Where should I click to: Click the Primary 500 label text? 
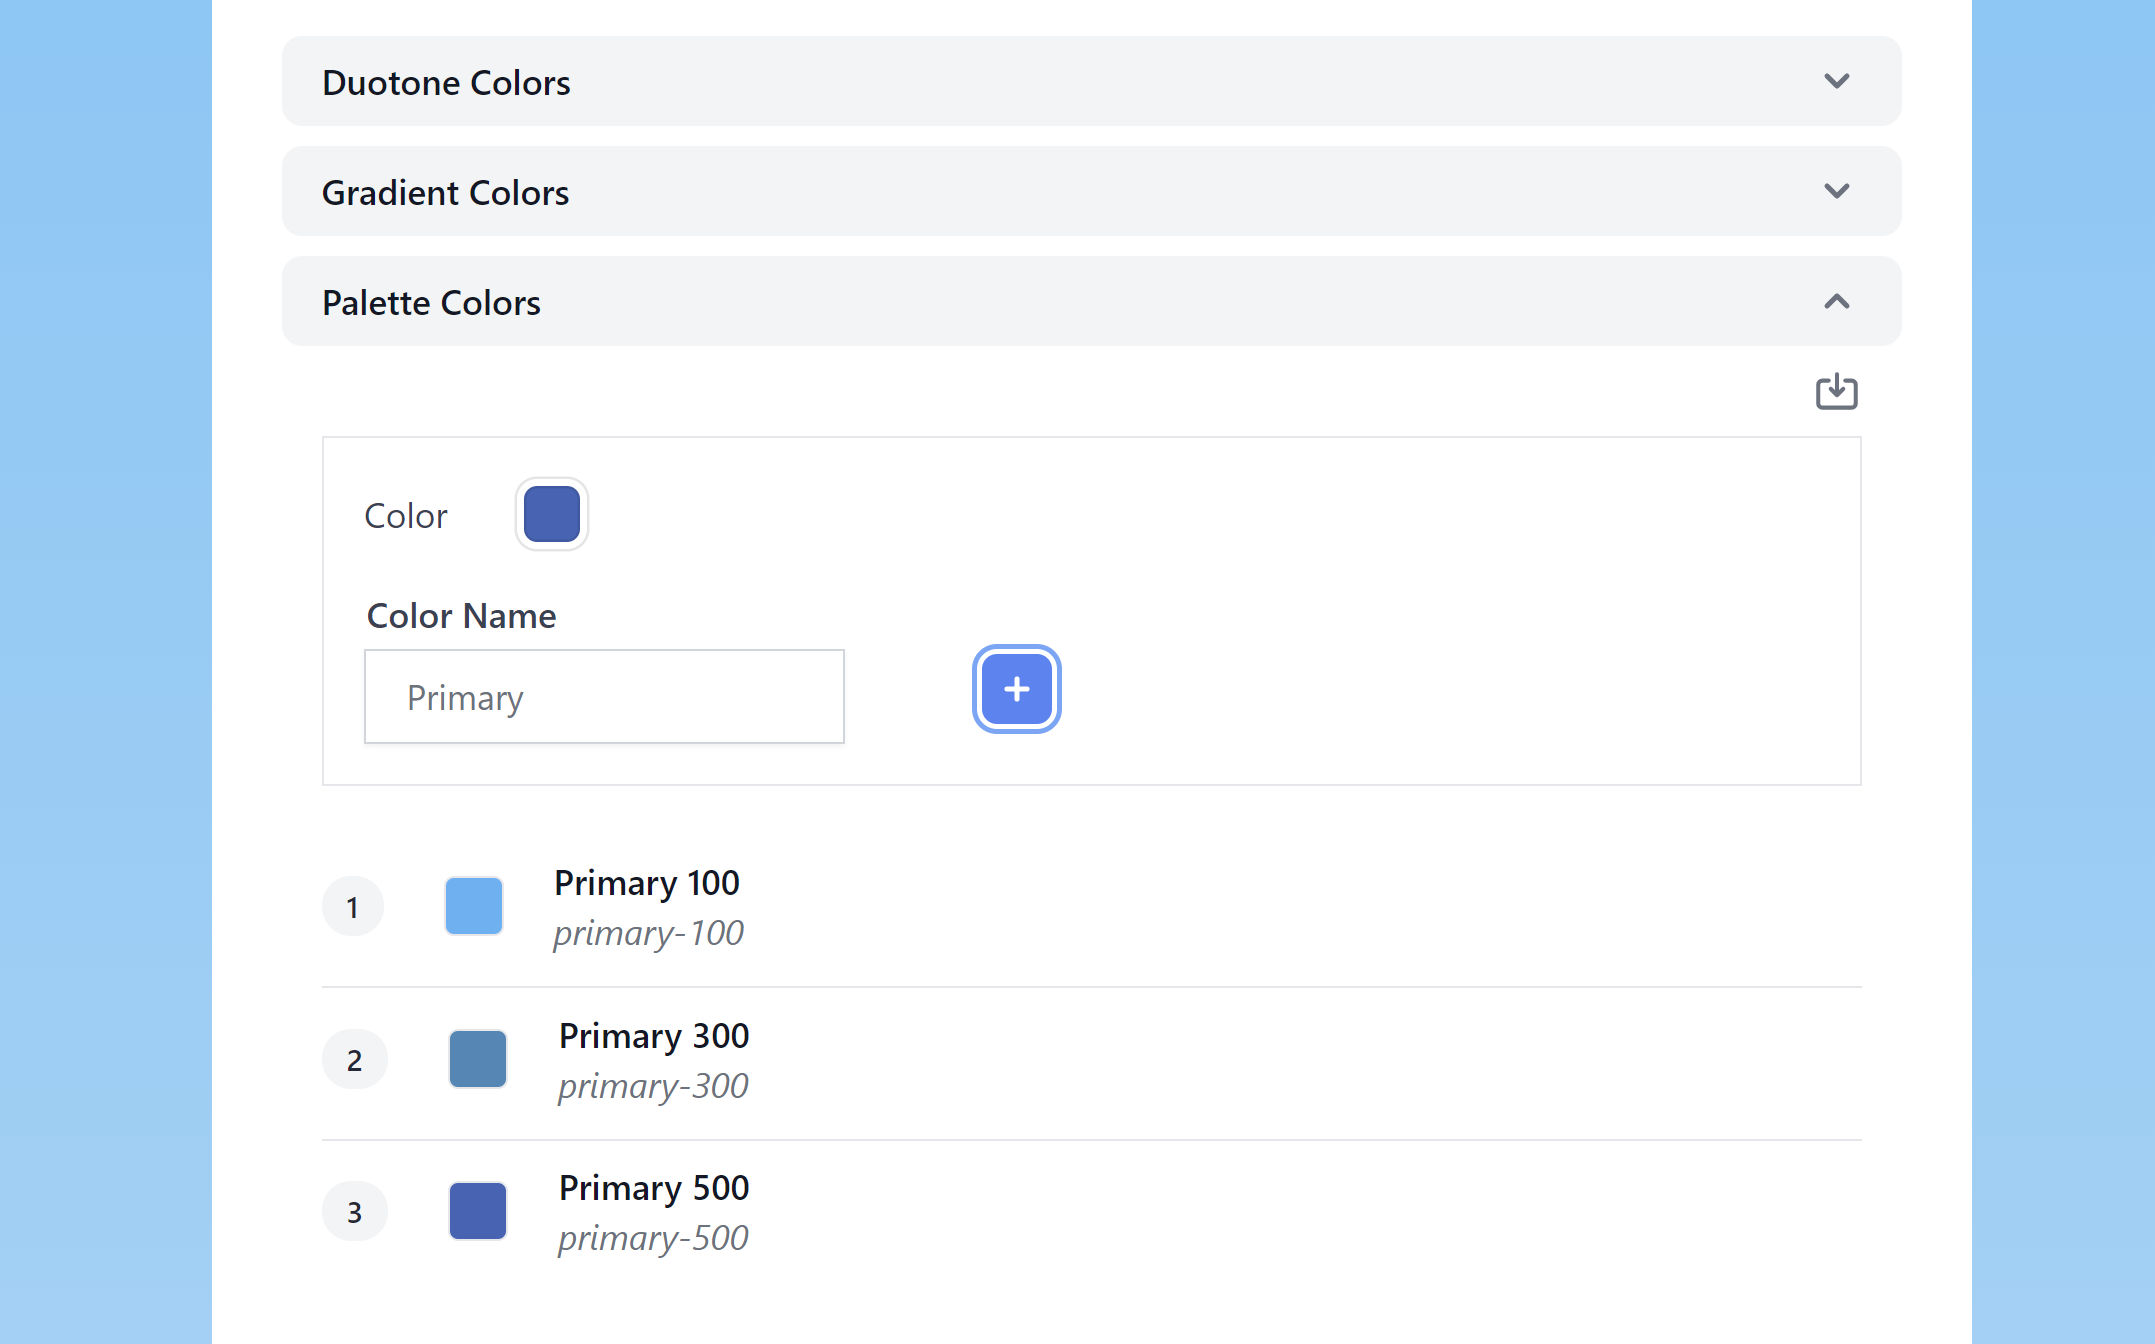654,1187
